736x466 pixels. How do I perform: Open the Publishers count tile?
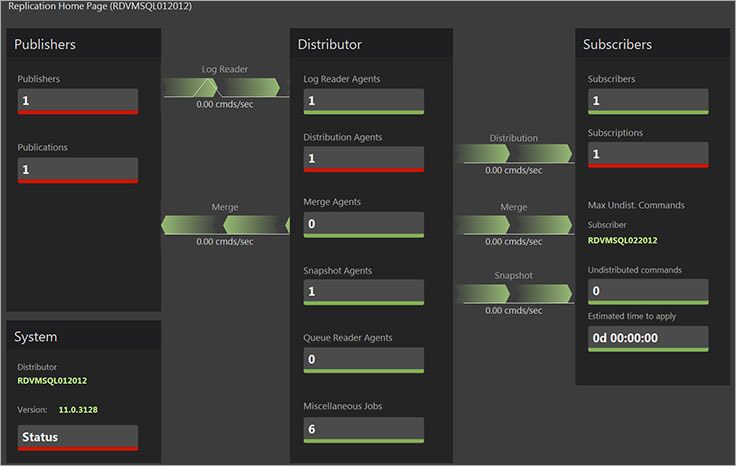[x=78, y=101]
